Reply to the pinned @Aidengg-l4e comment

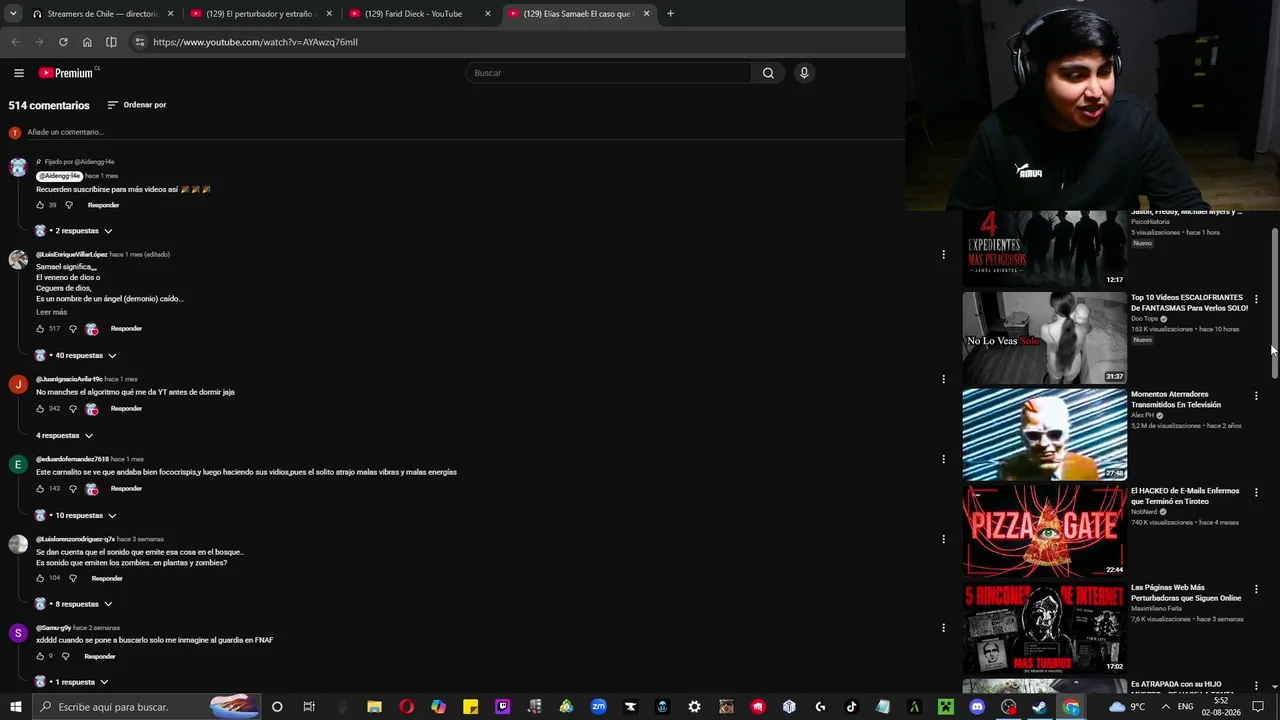(x=103, y=205)
